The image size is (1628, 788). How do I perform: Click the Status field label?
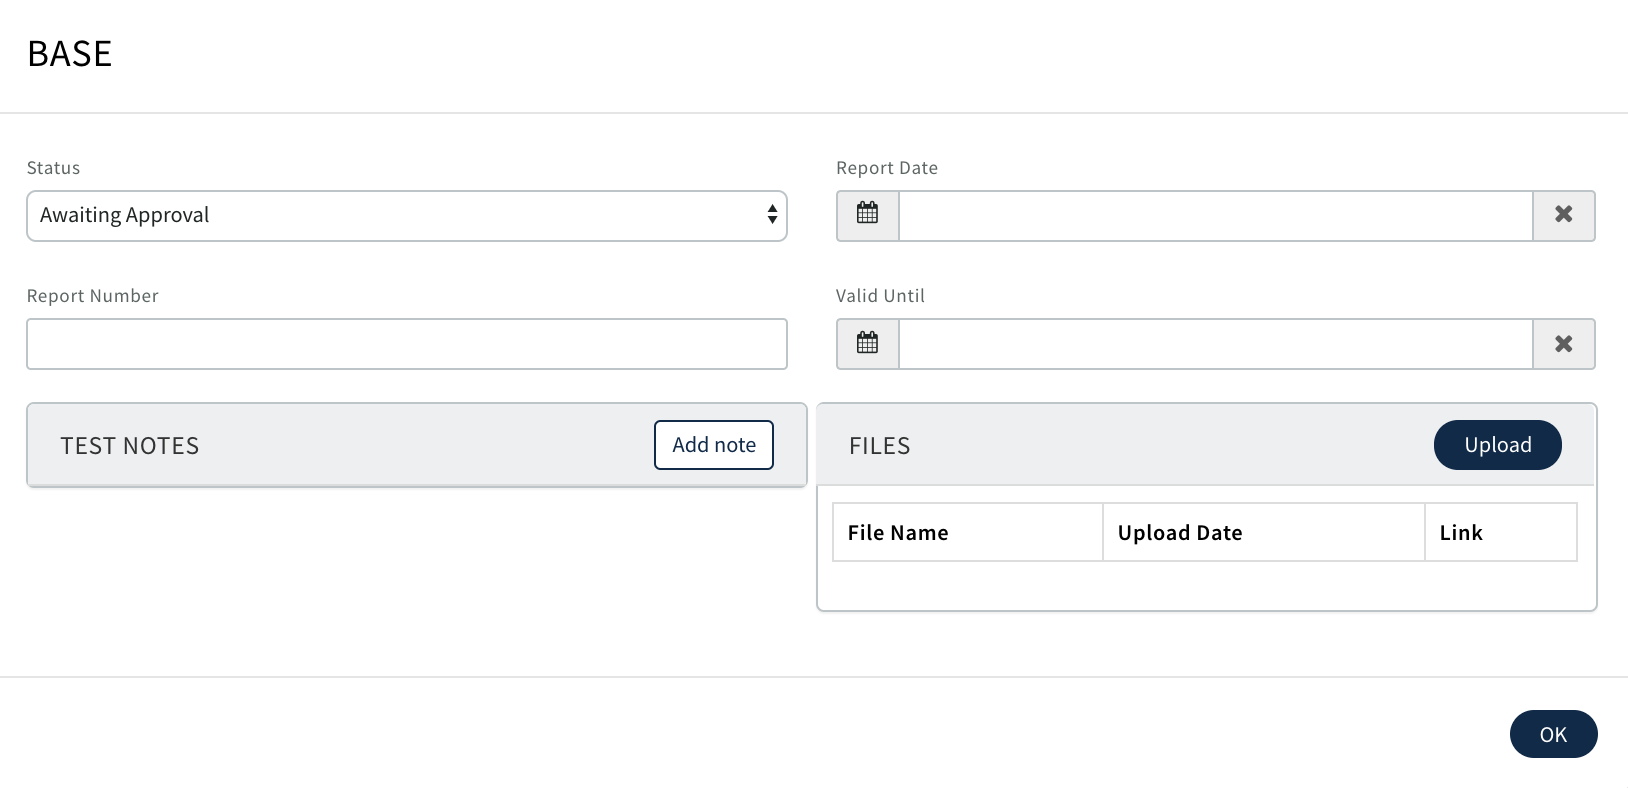pyautogui.click(x=53, y=168)
